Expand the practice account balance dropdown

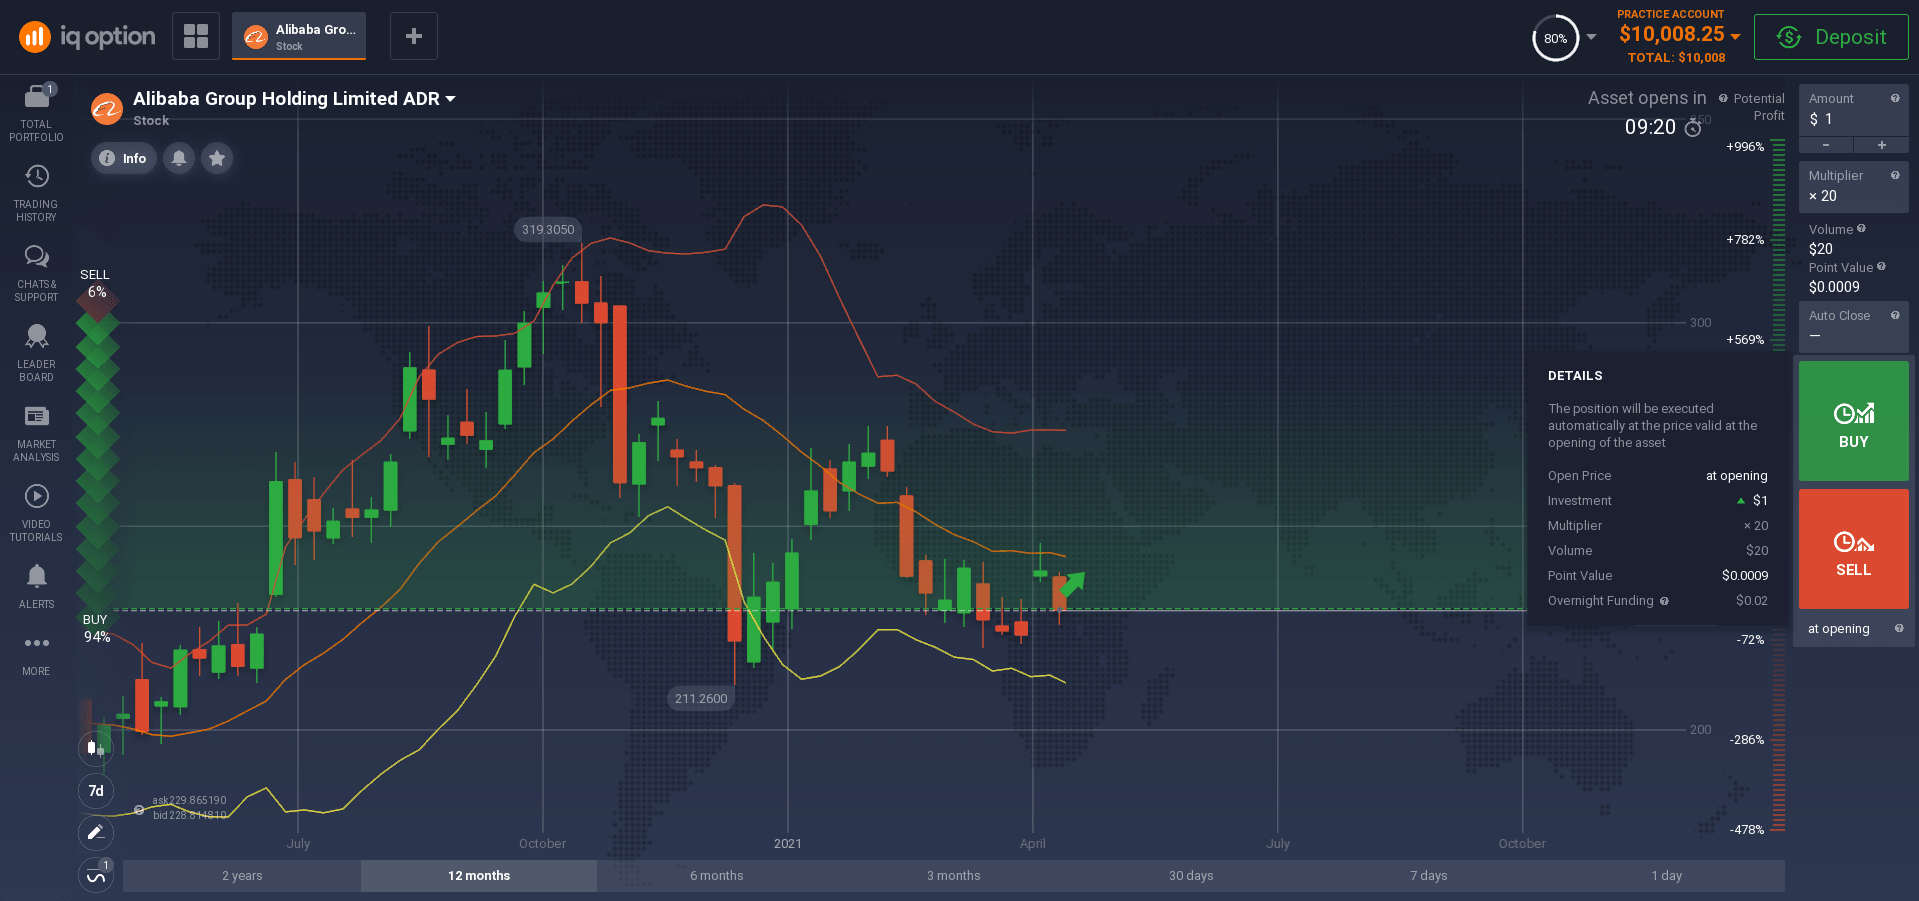coord(1735,36)
